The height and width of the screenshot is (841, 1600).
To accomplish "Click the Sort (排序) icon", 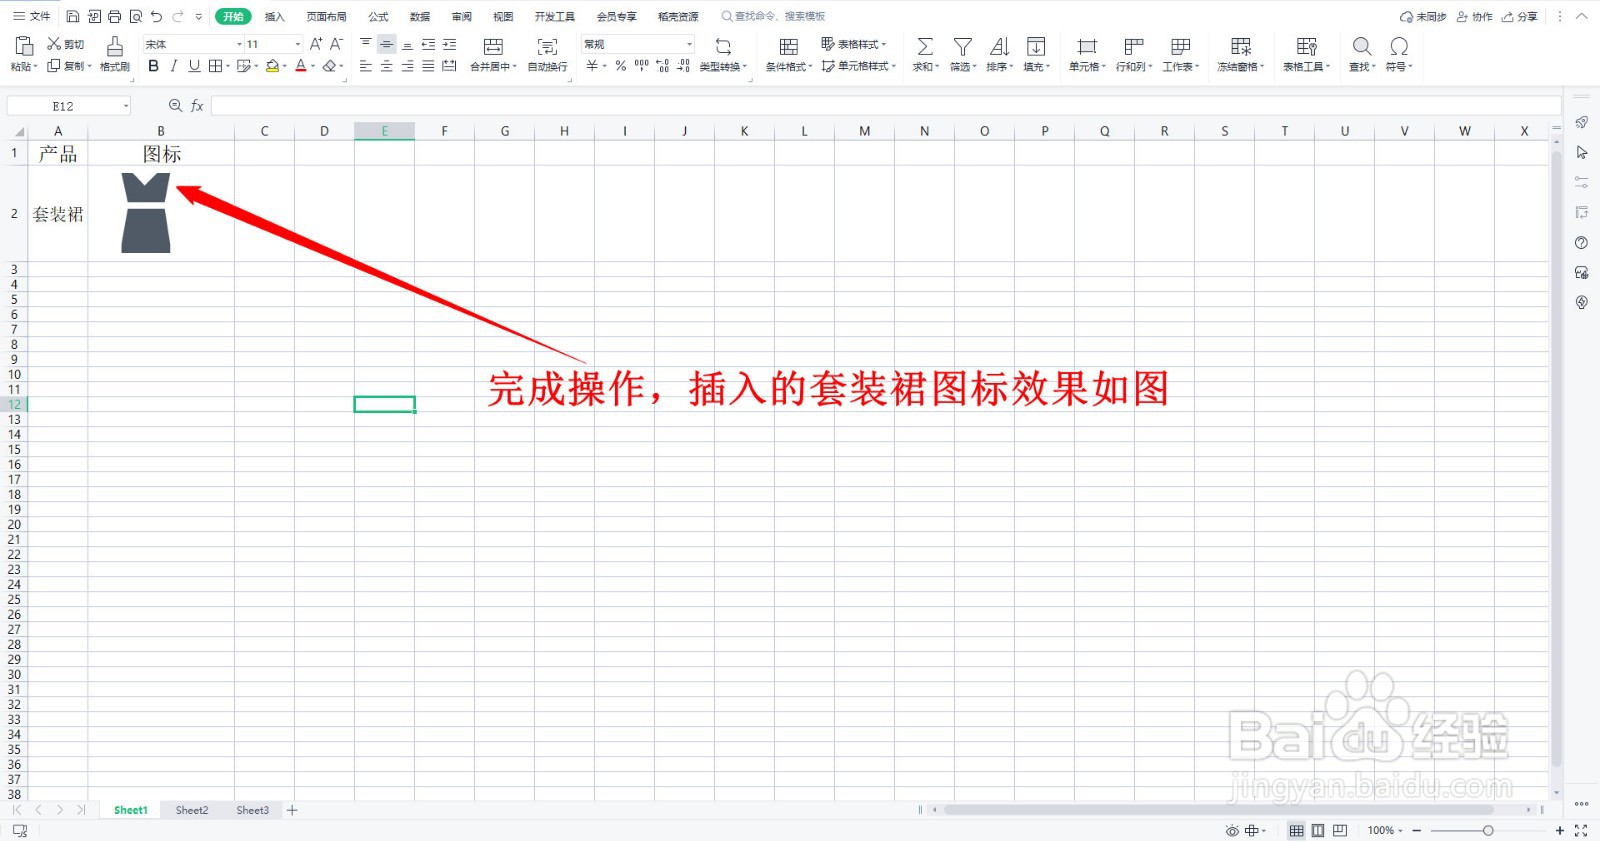I will point(999,46).
